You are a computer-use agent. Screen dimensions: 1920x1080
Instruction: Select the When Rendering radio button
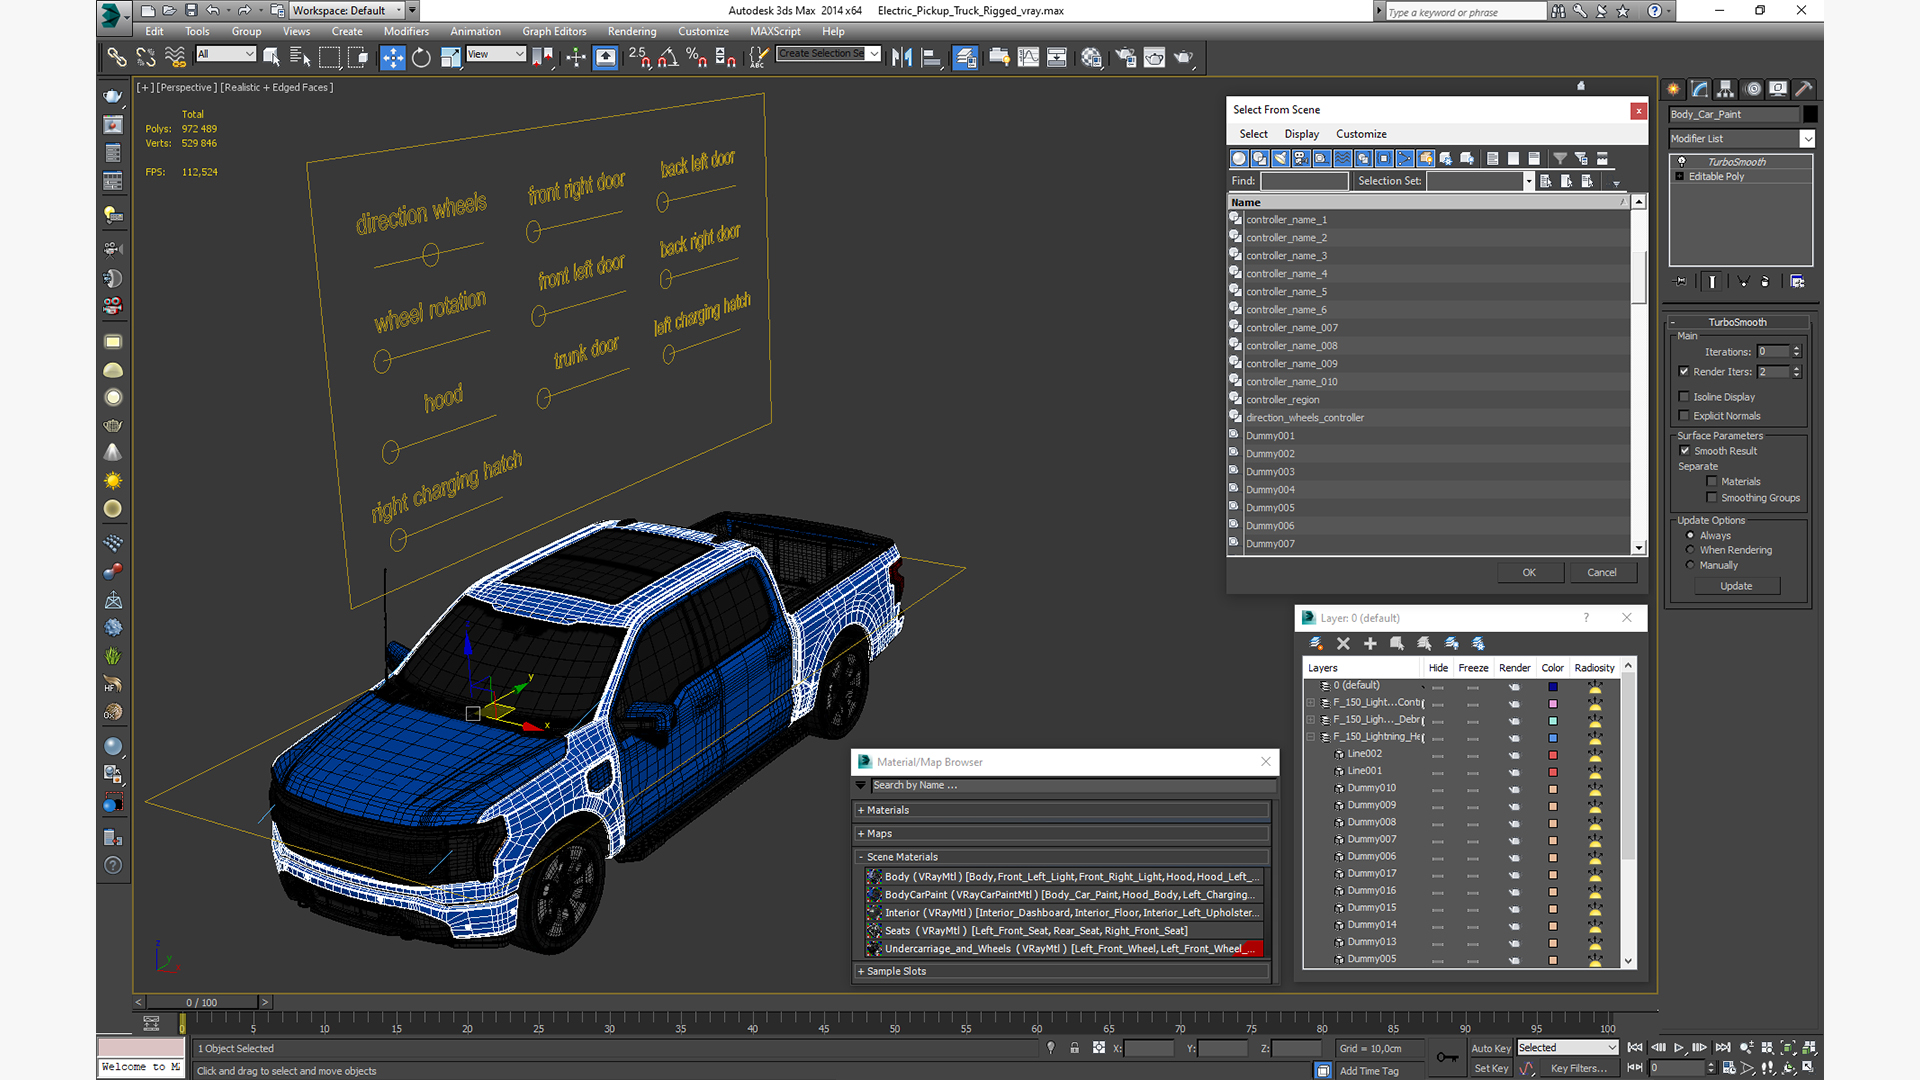pyautogui.click(x=1690, y=550)
